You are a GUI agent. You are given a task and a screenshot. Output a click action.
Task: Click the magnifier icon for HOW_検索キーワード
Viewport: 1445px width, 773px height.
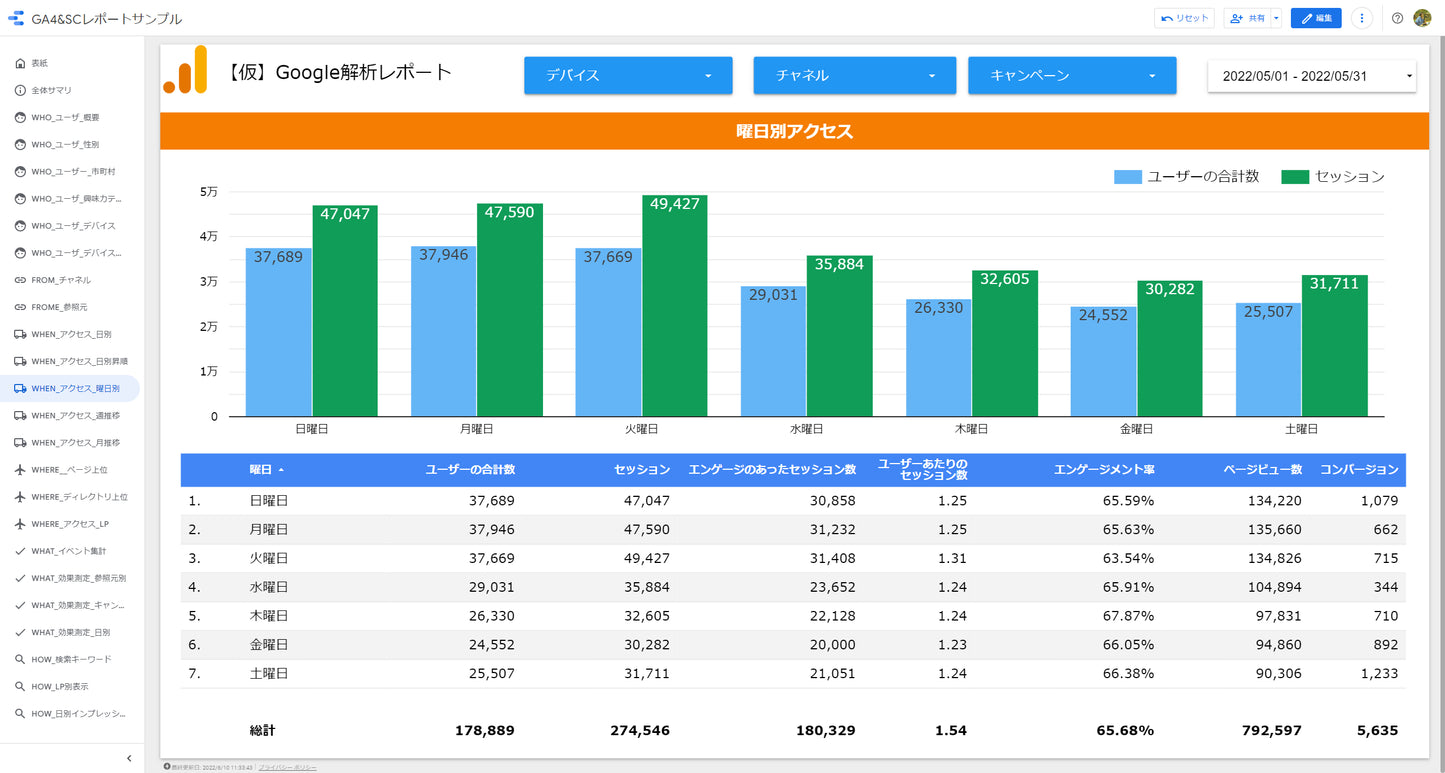(21, 659)
